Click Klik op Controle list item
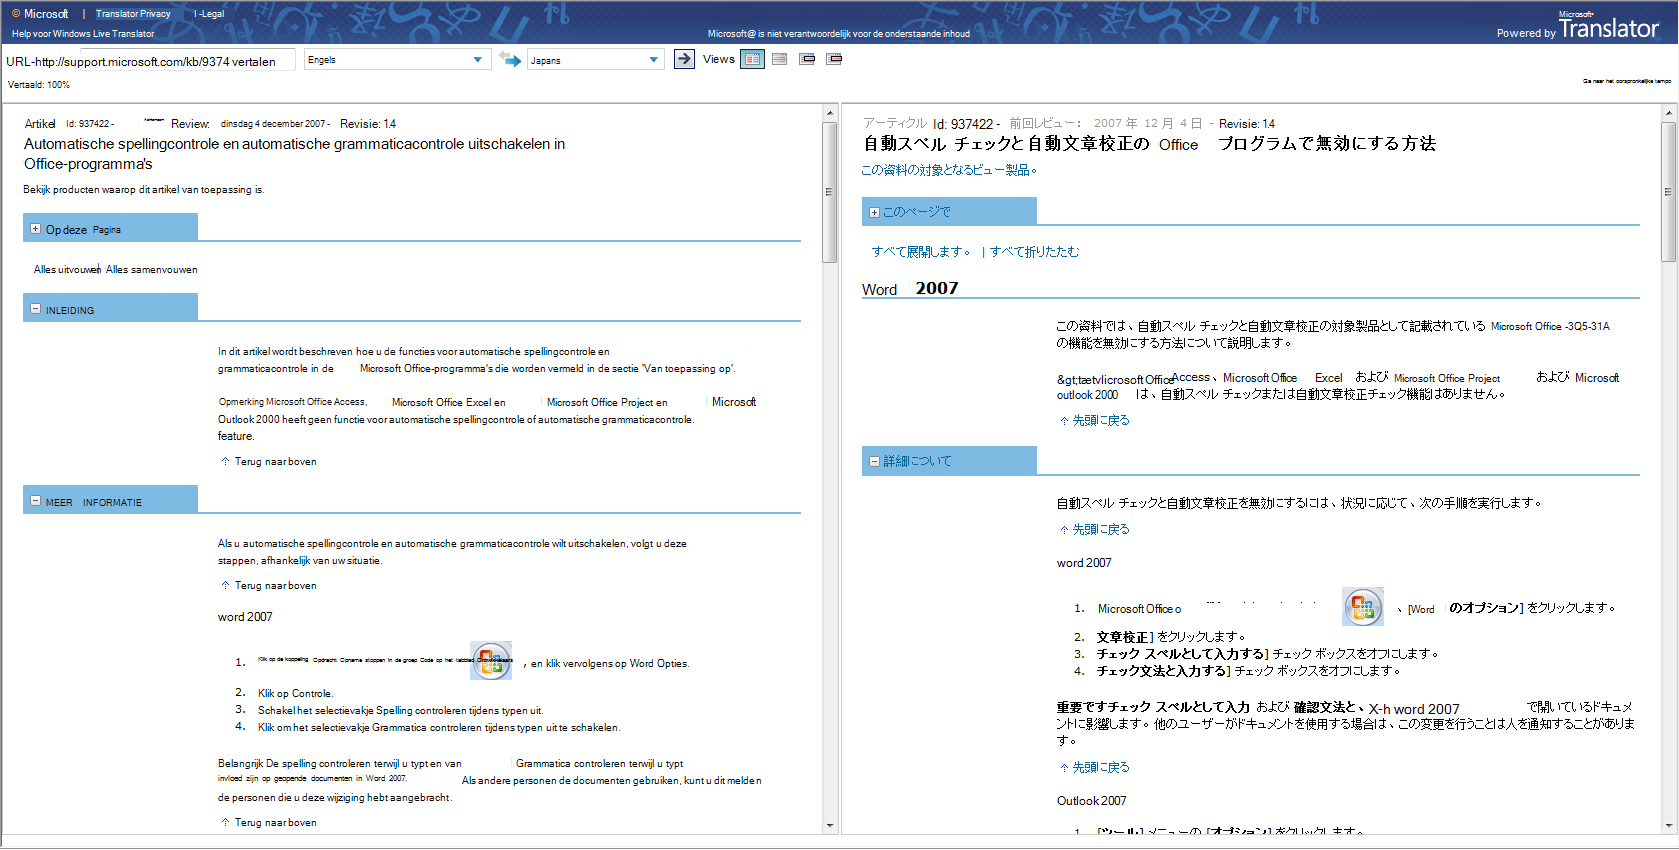The height and width of the screenshot is (850, 1679). tap(295, 693)
